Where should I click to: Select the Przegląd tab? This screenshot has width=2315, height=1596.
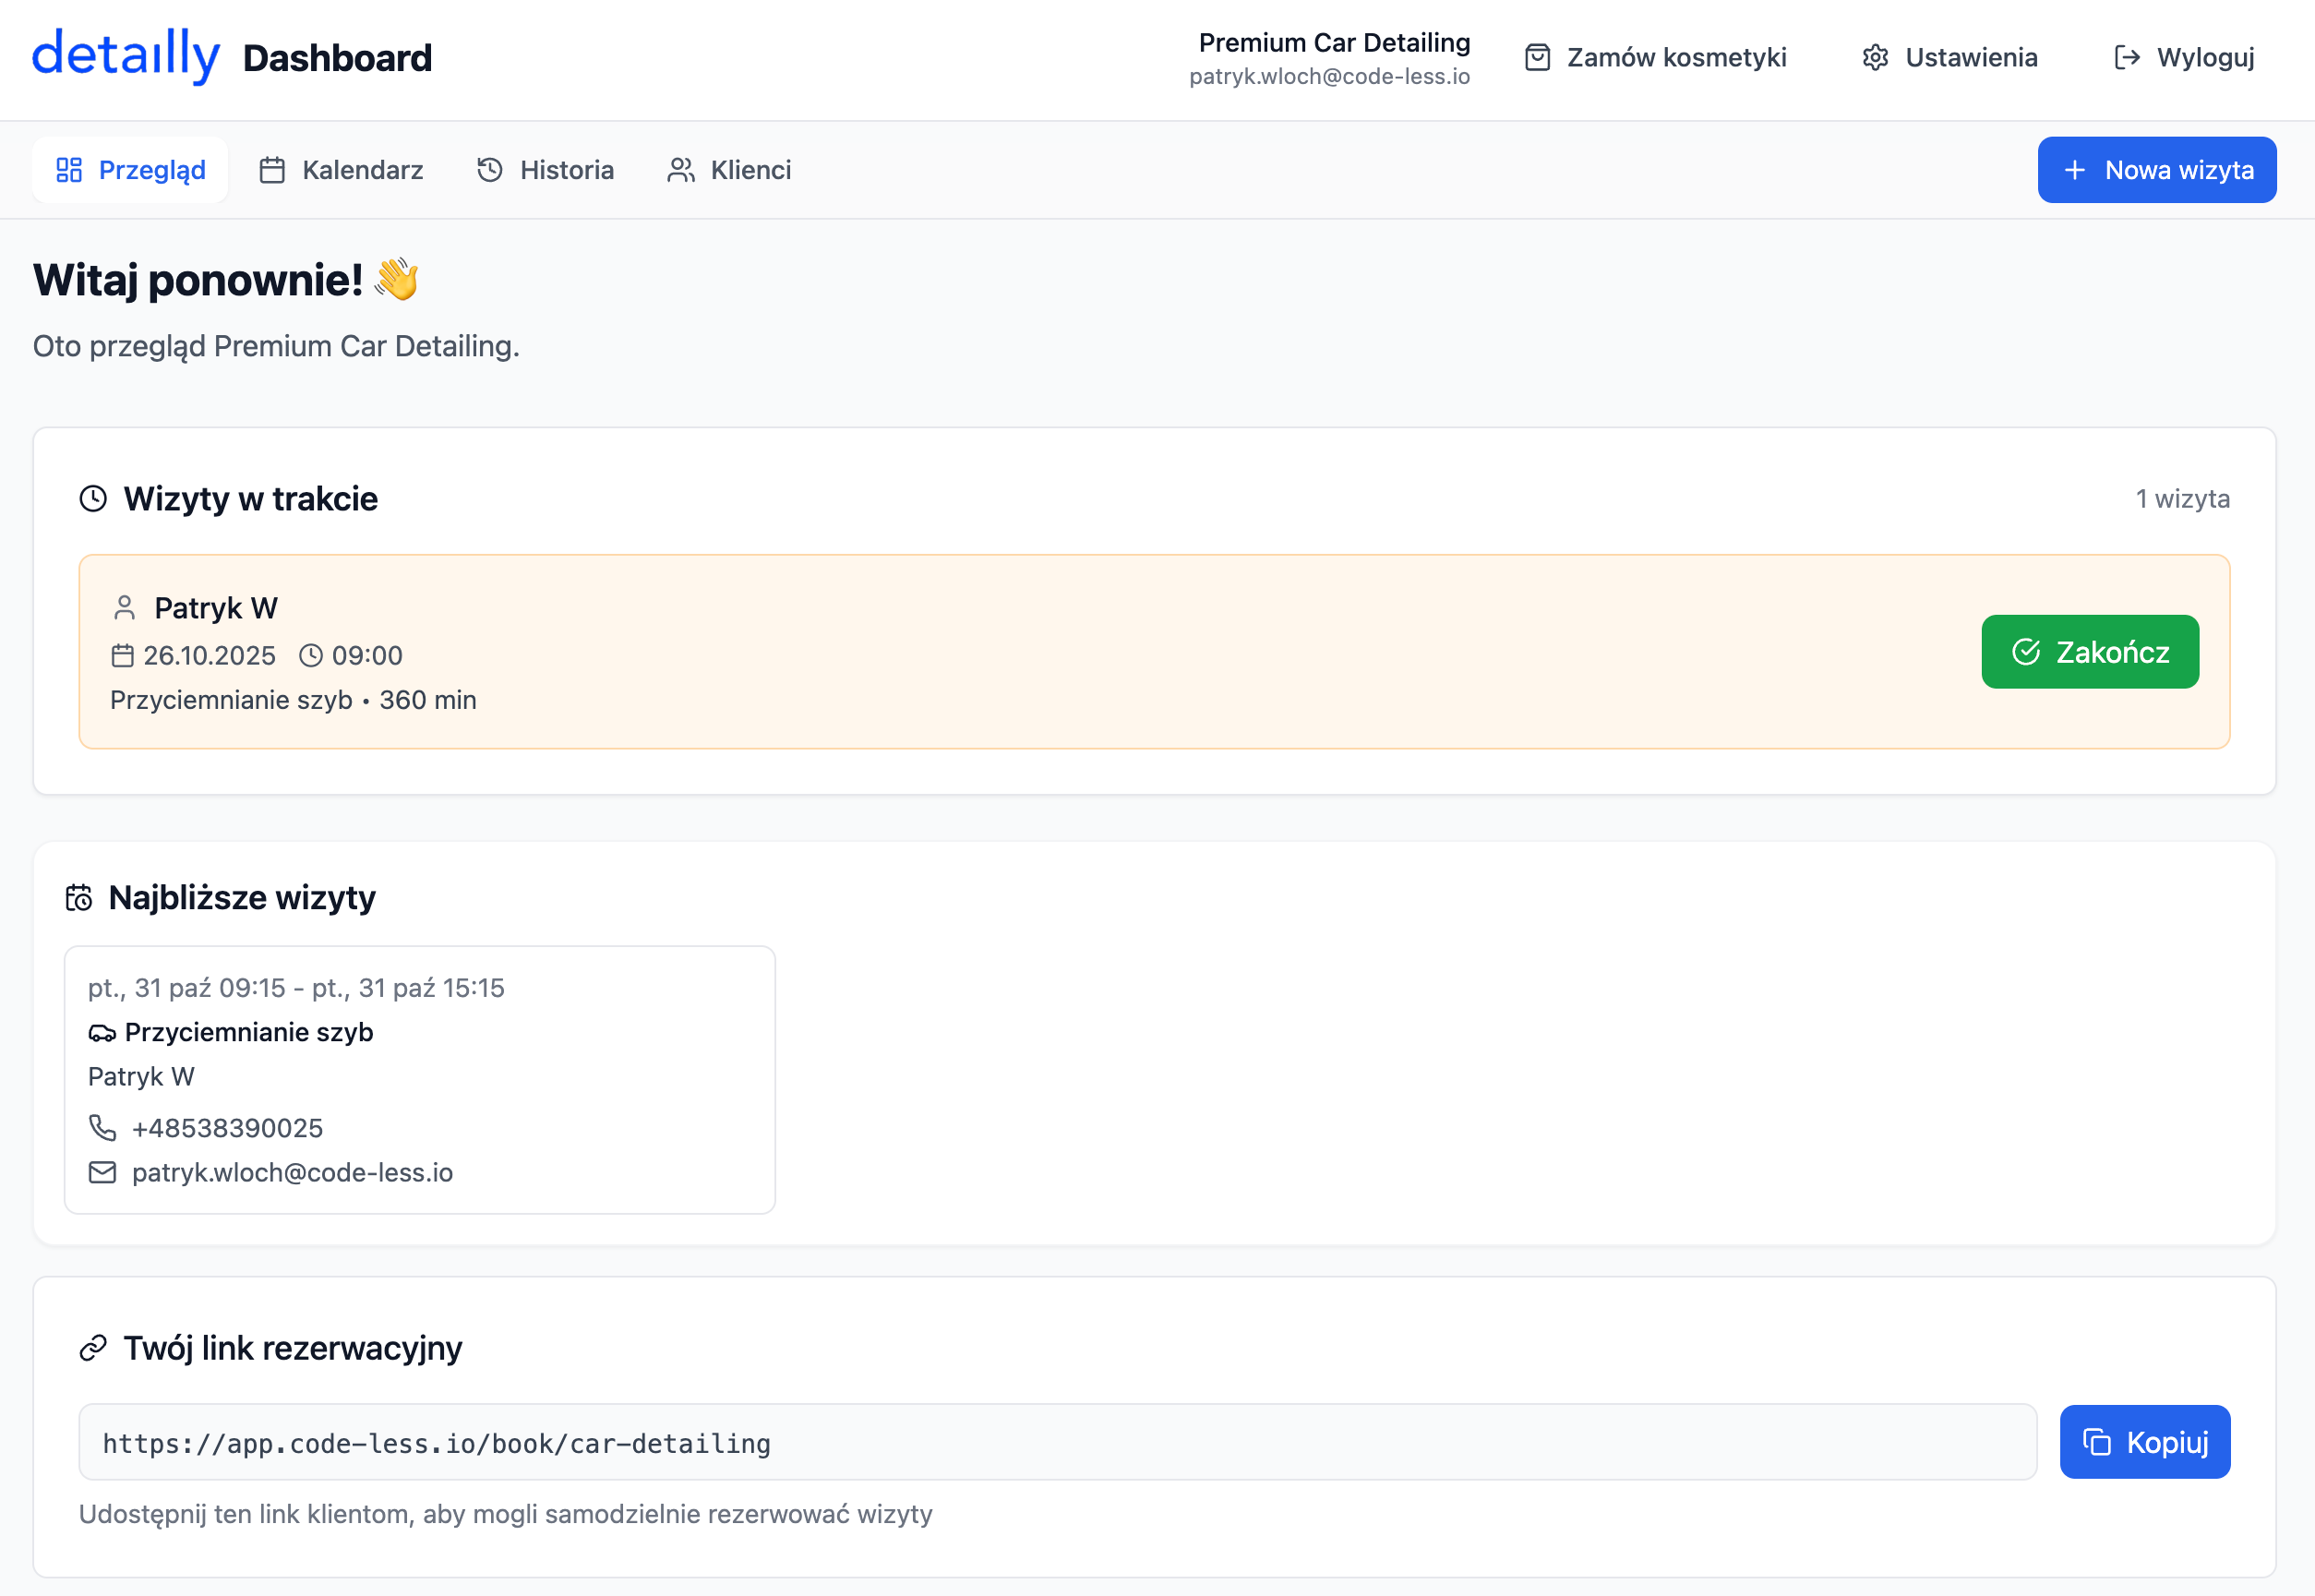click(x=131, y=170)
